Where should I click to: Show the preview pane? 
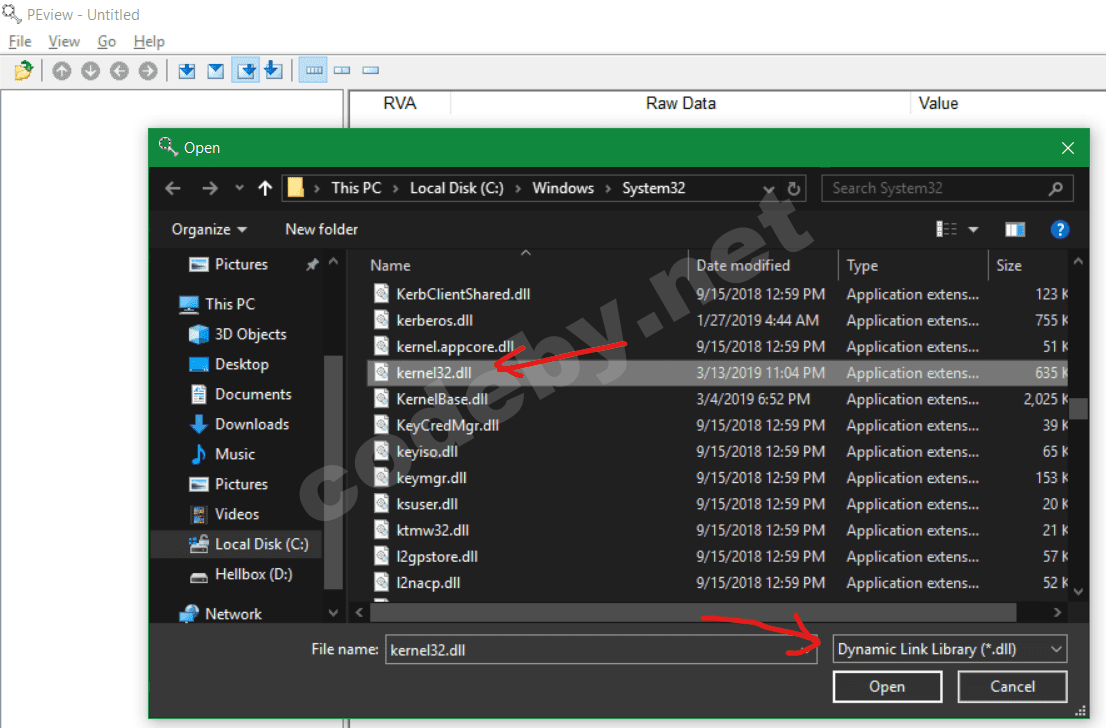(x=1015, y=229)
